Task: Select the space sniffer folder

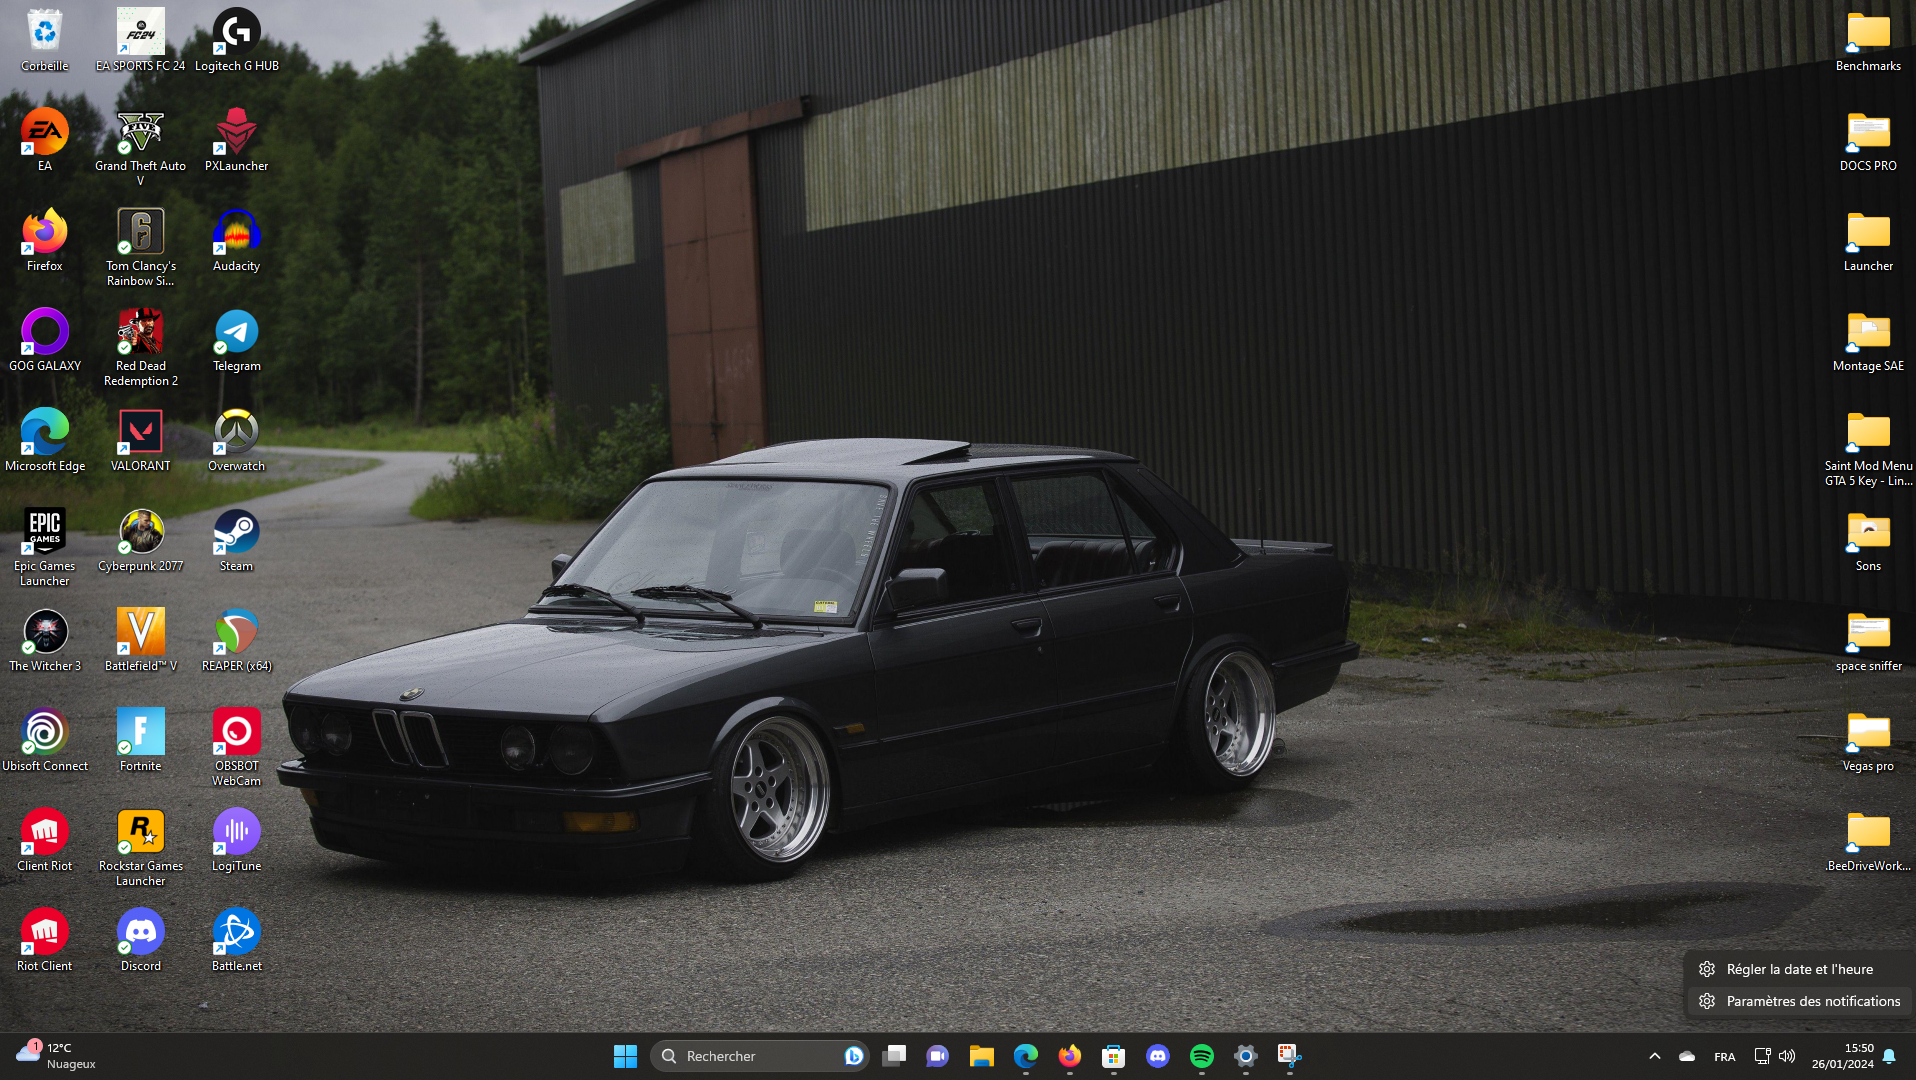Action: (x=1868, y=640)
